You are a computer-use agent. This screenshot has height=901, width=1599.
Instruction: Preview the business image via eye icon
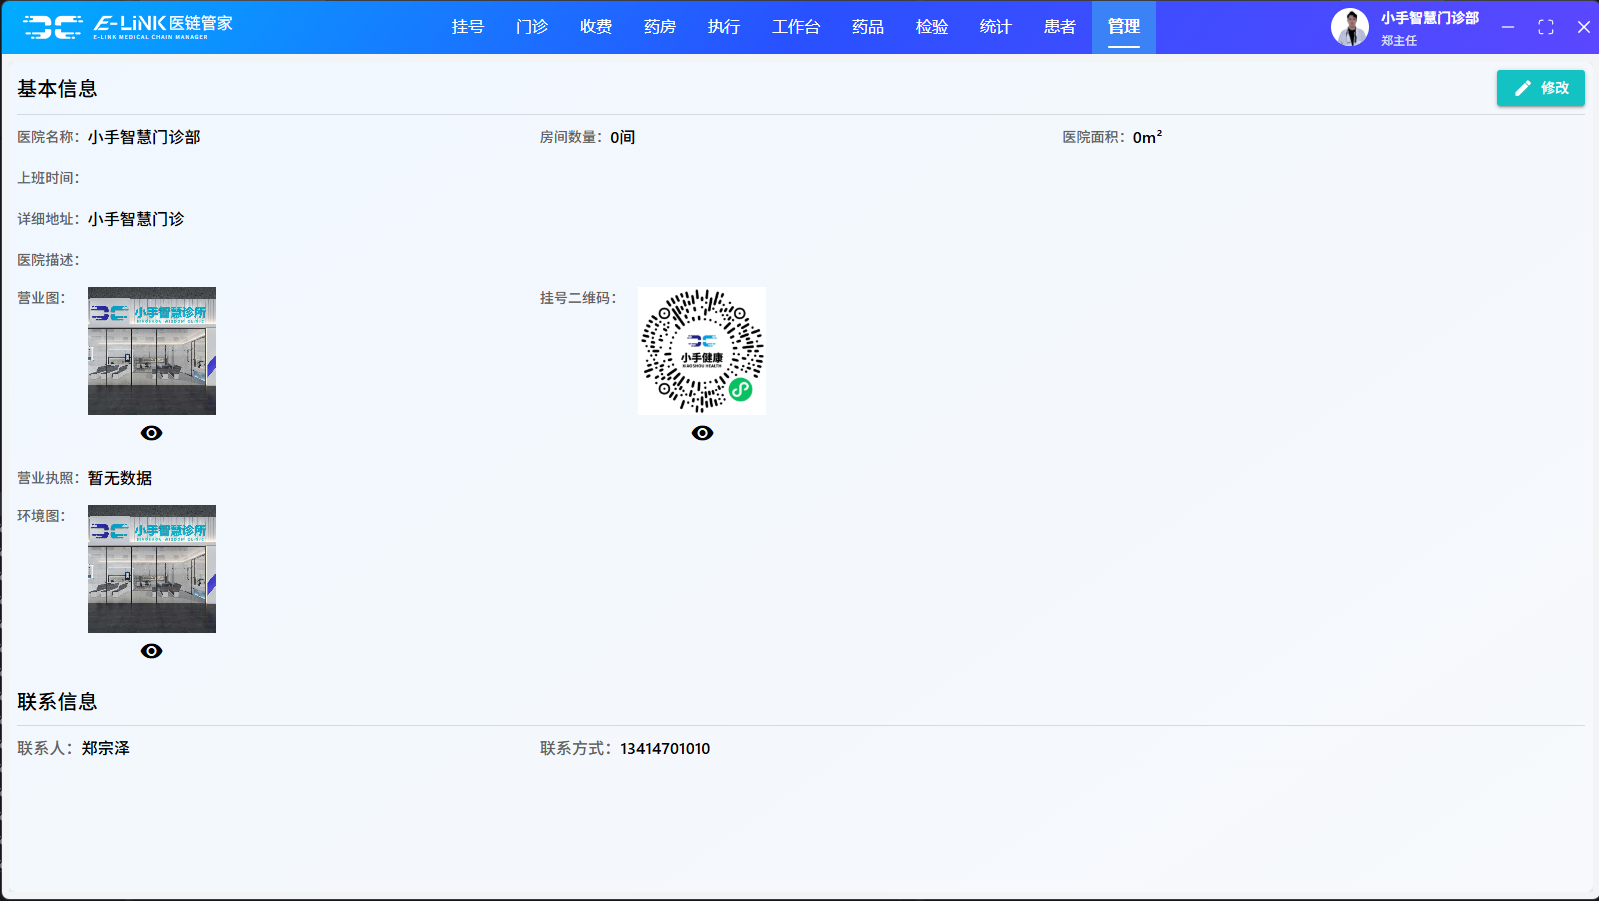click(151, 433)
